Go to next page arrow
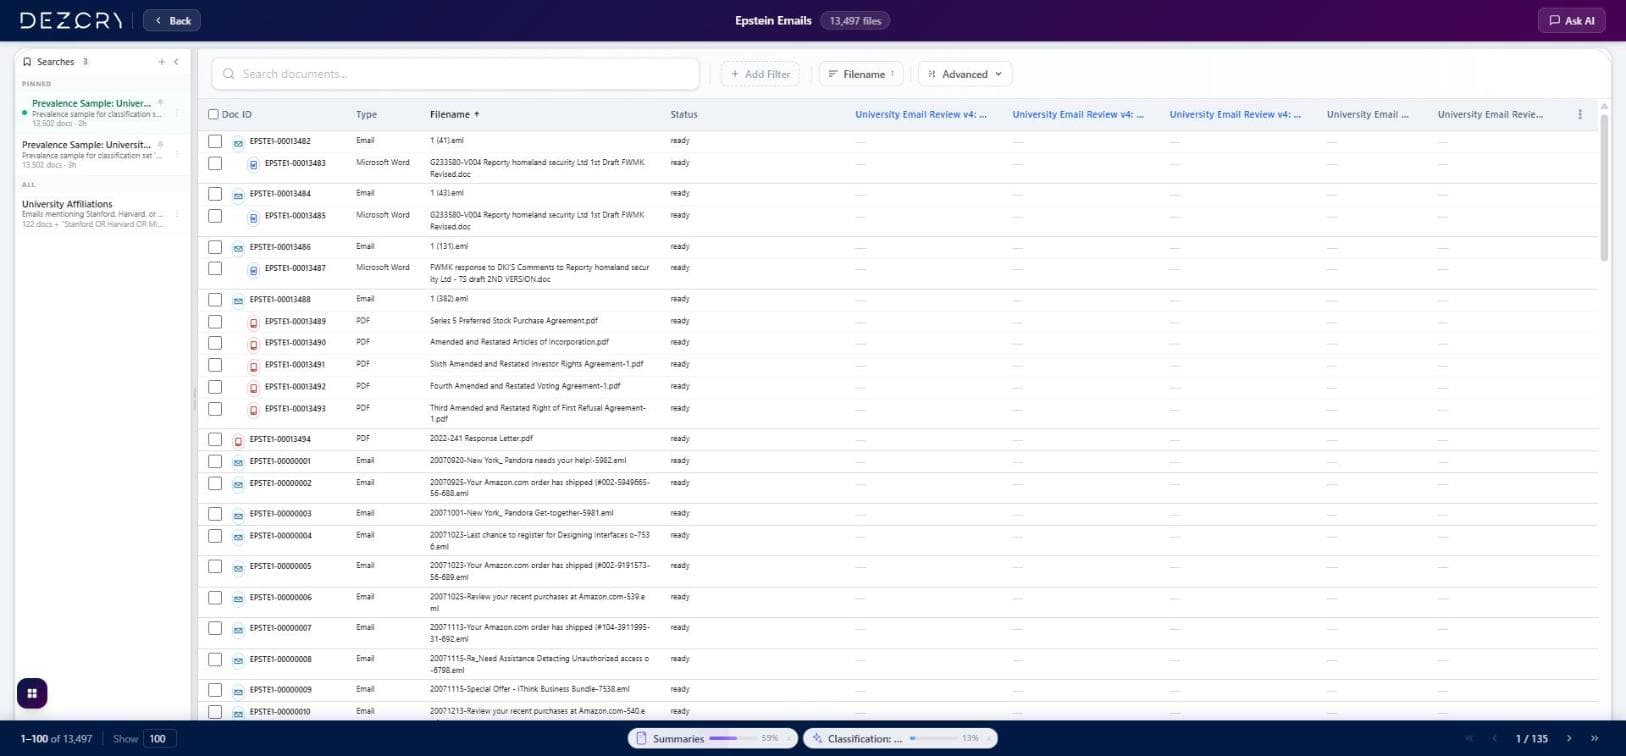Screen dimensions: 1626x756 coord(1569,738)
